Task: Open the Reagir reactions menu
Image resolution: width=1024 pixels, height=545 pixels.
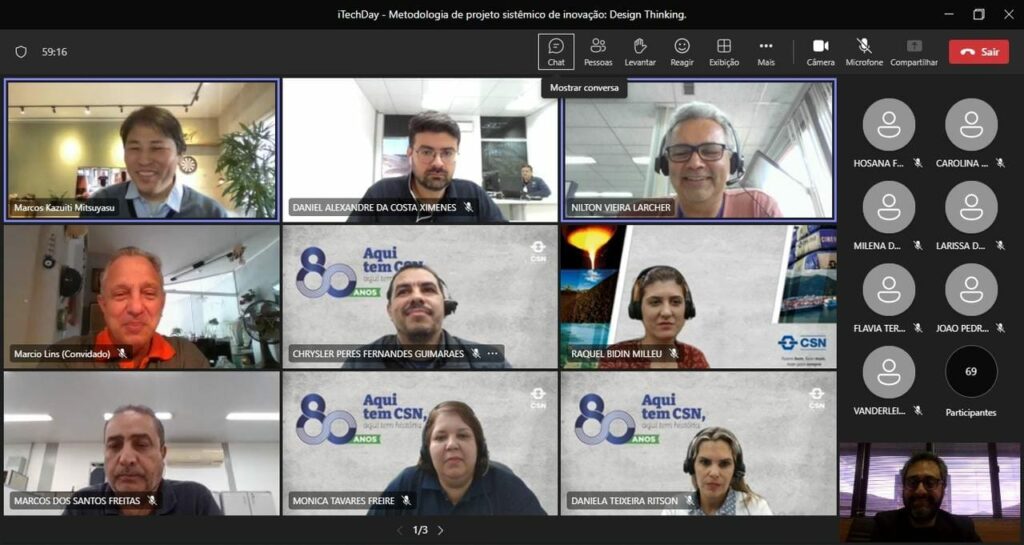Action: (x=682, y=51)
